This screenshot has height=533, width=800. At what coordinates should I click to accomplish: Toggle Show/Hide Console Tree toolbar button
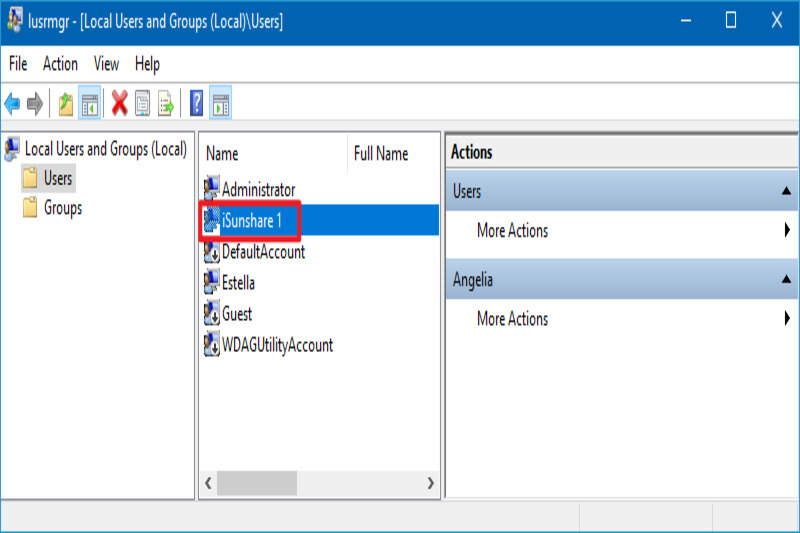pyautogui.click(x=90, y=103)
